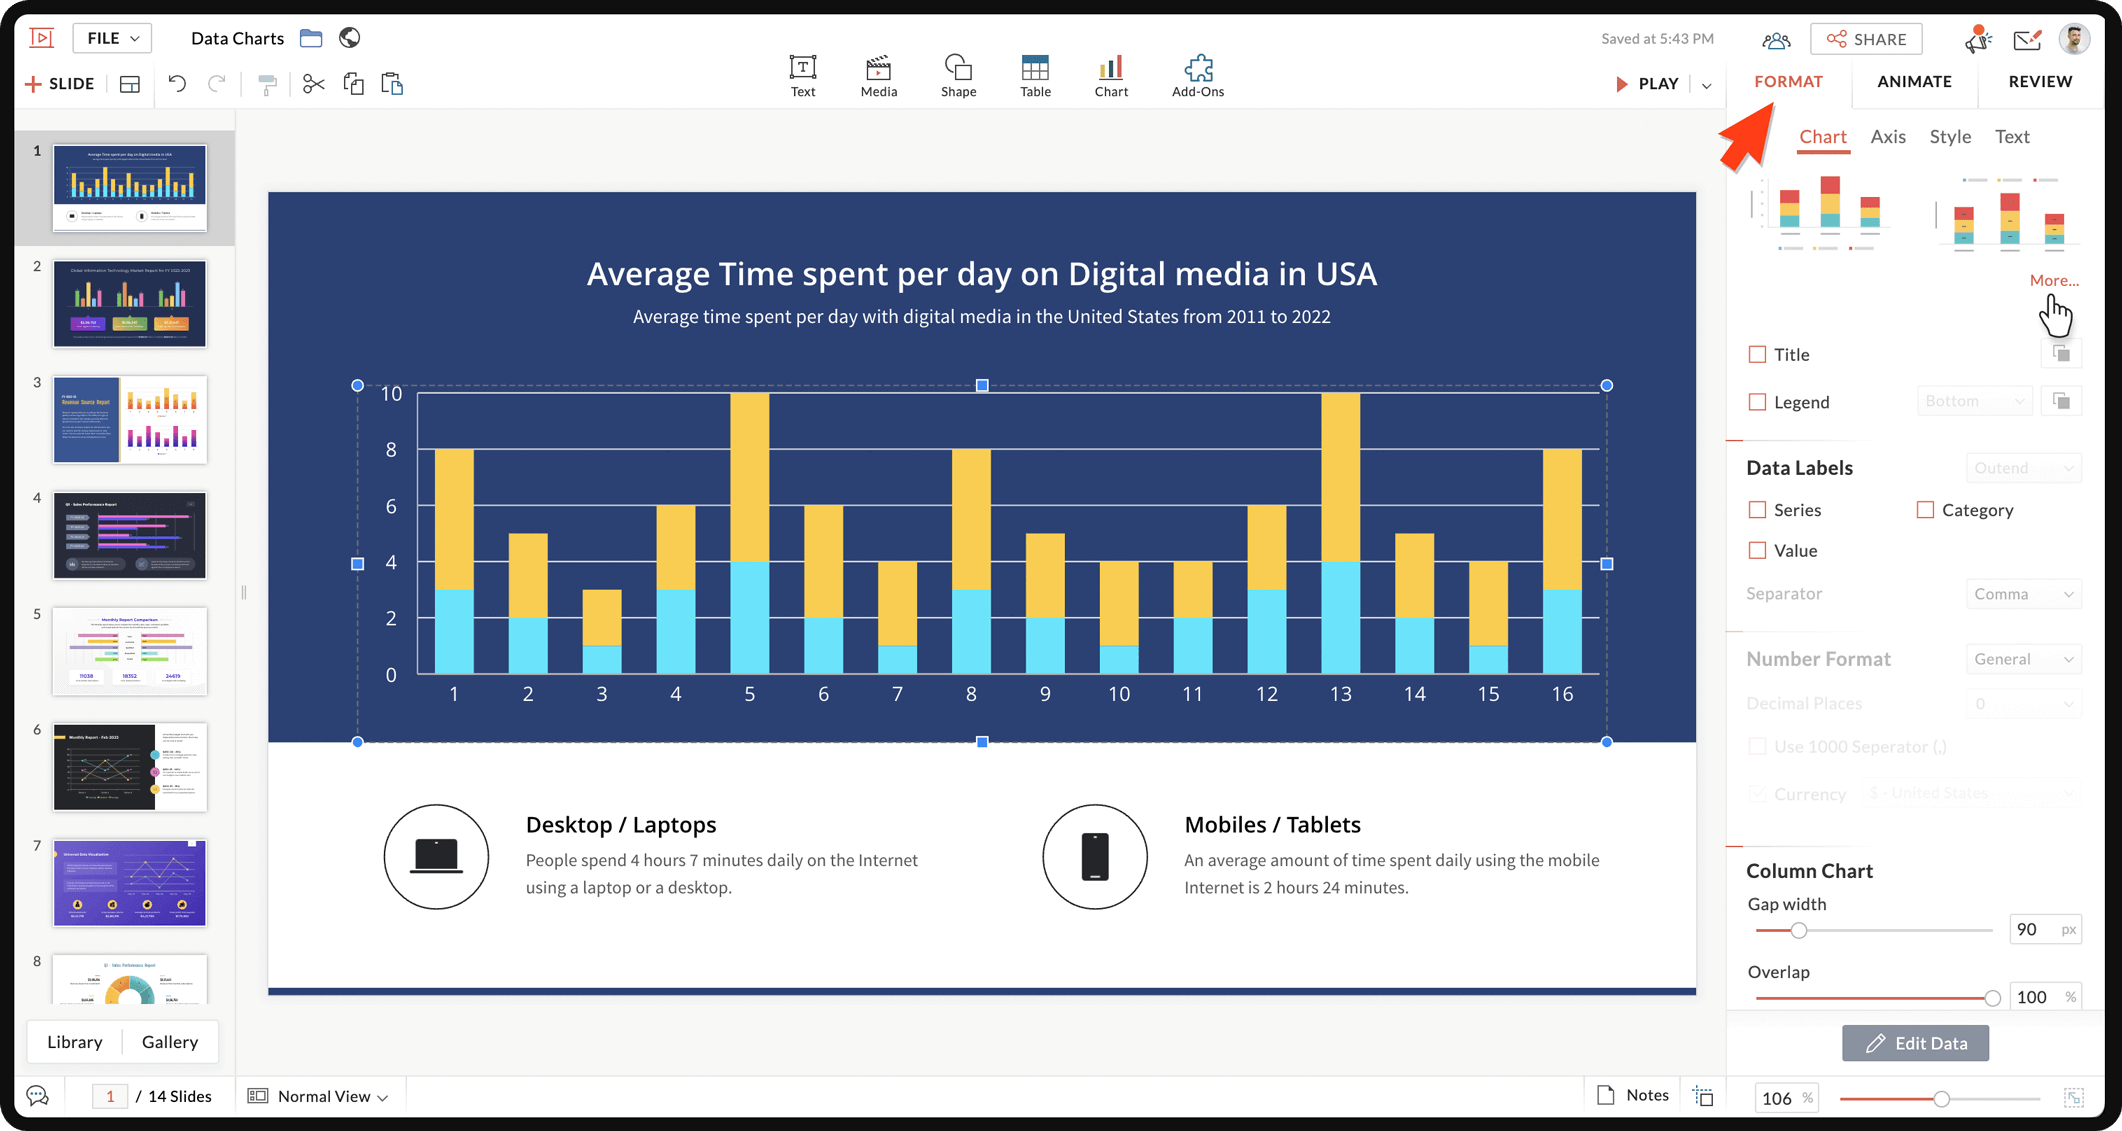The image size is (2122, 1131).
Task: Click the undo arrow icon
Action: [x=177, y=84]
